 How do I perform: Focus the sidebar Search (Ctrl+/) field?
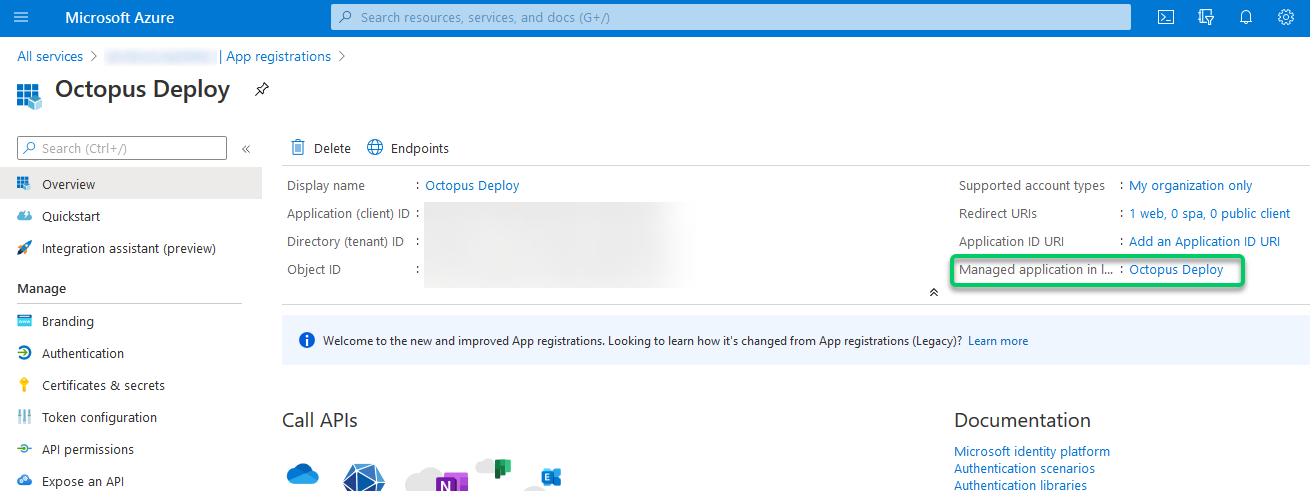122,148
